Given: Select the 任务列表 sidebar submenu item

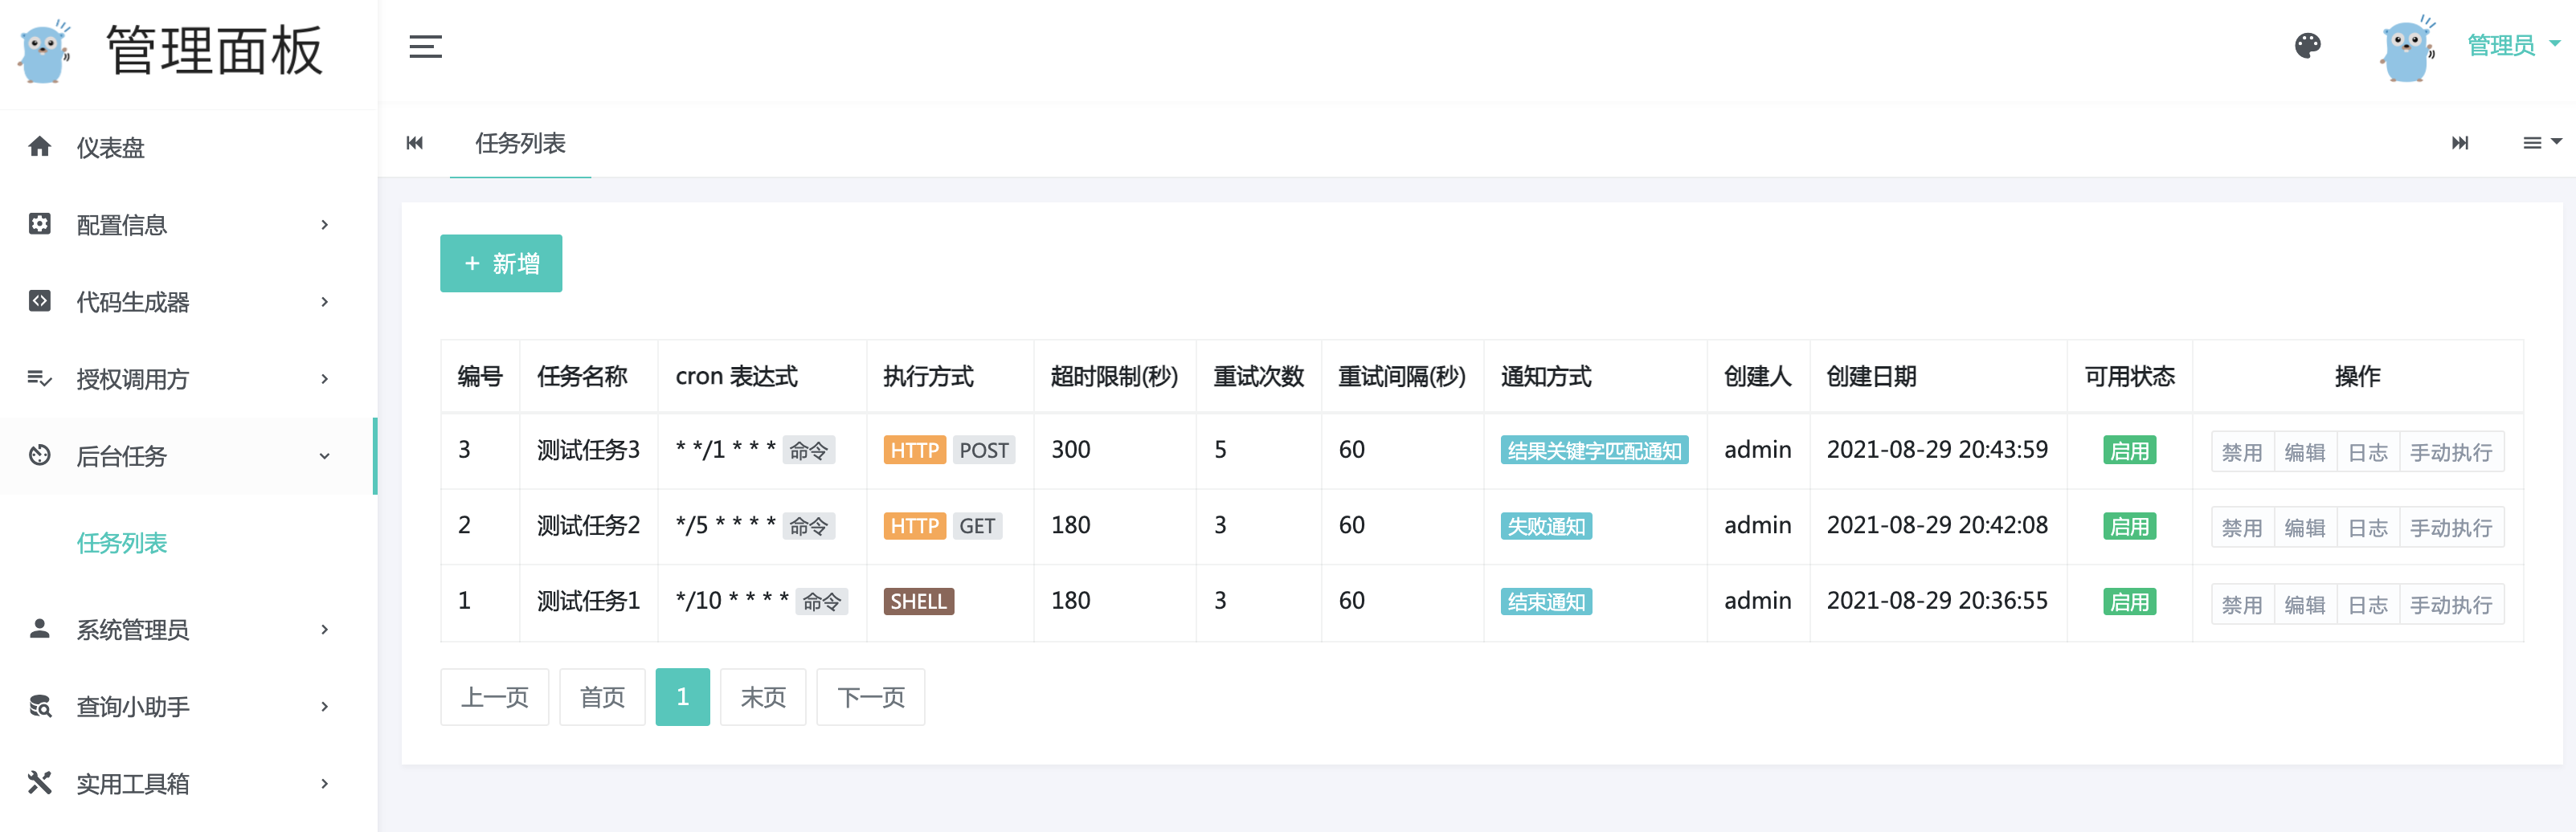Looking at the screenshot, I should [x=122, y=543].
